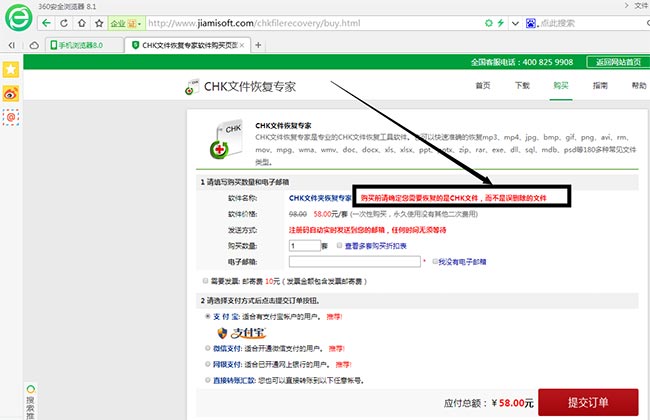Screen dimensions: 650x420
Task: Open the 下载 navigation item
Action: point(522,86)
